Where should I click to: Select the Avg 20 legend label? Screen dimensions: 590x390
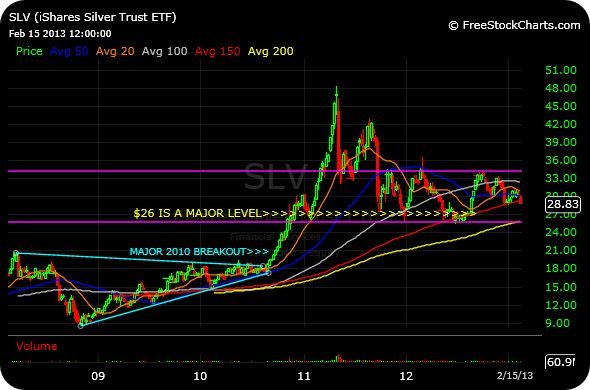tap(115, 51)
